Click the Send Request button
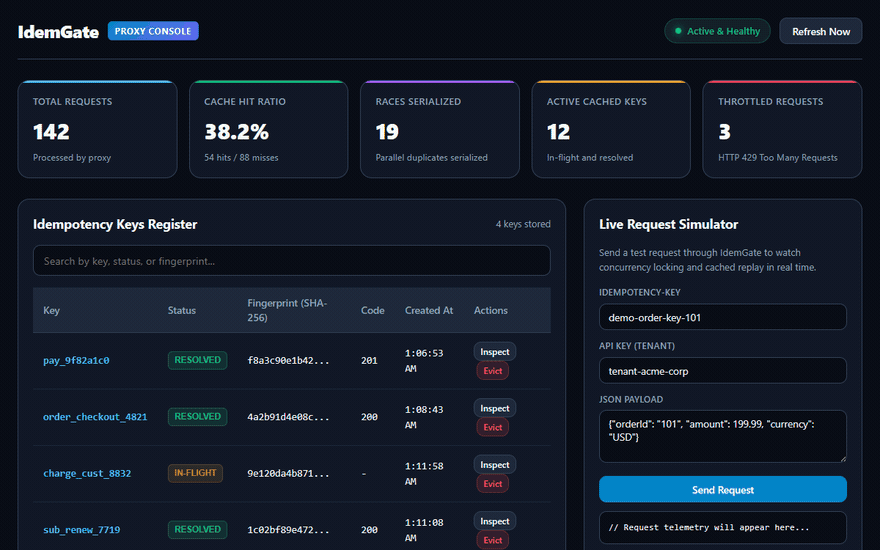 click(x=723, y=489)
